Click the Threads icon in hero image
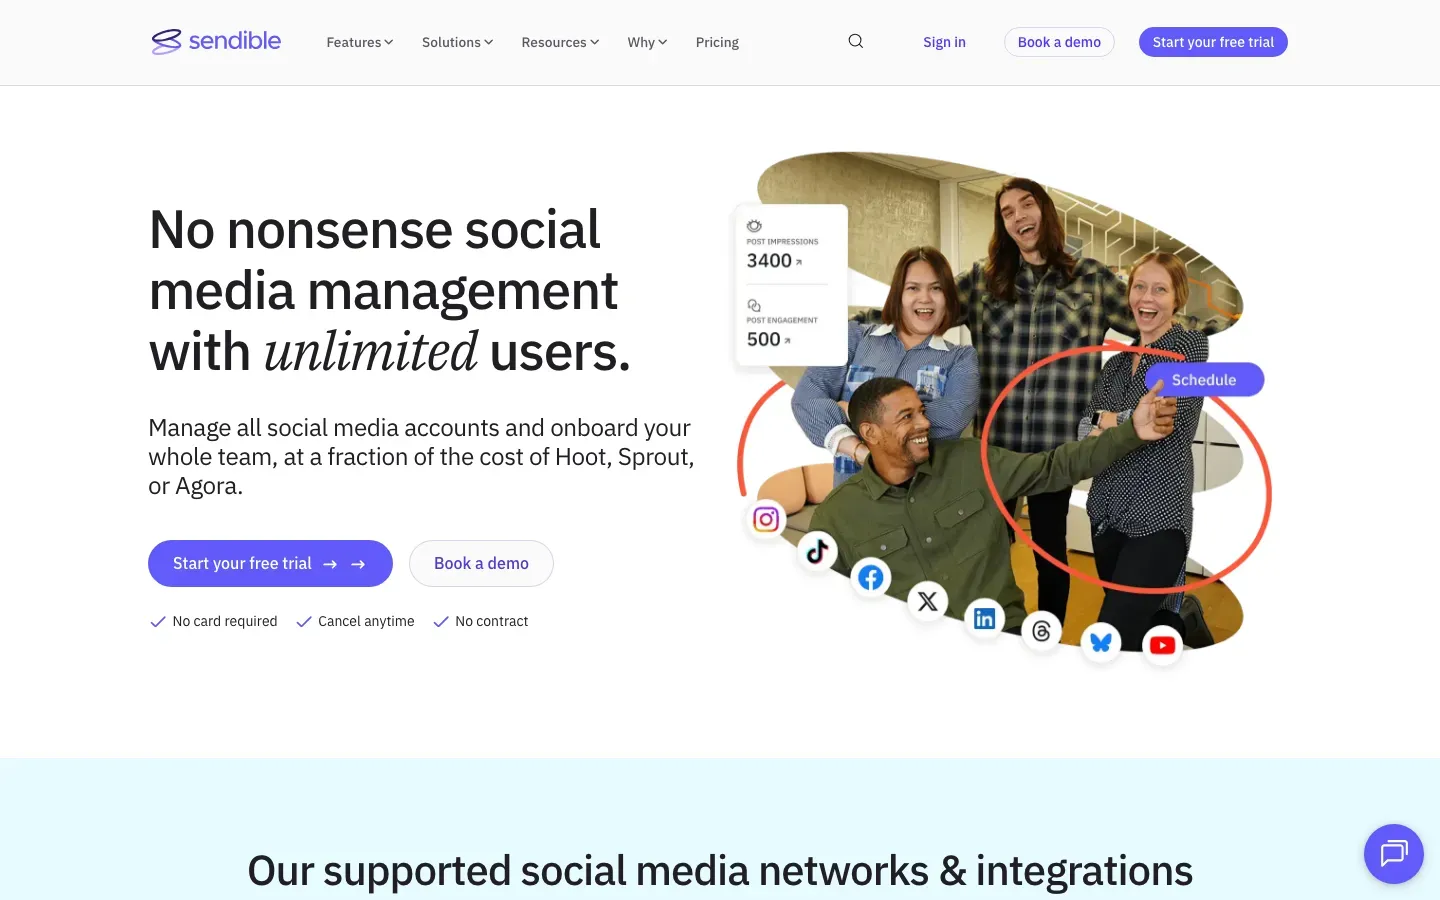This screenshot has height=900, width=1440. coord(1041,631)
